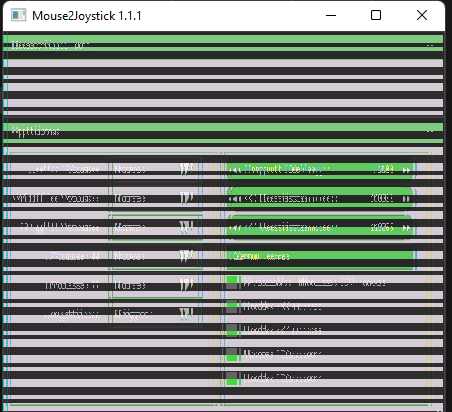Screen dimensions: 452x412
Task: Click the Y Resistance slider bar
Action: point(321,228)
